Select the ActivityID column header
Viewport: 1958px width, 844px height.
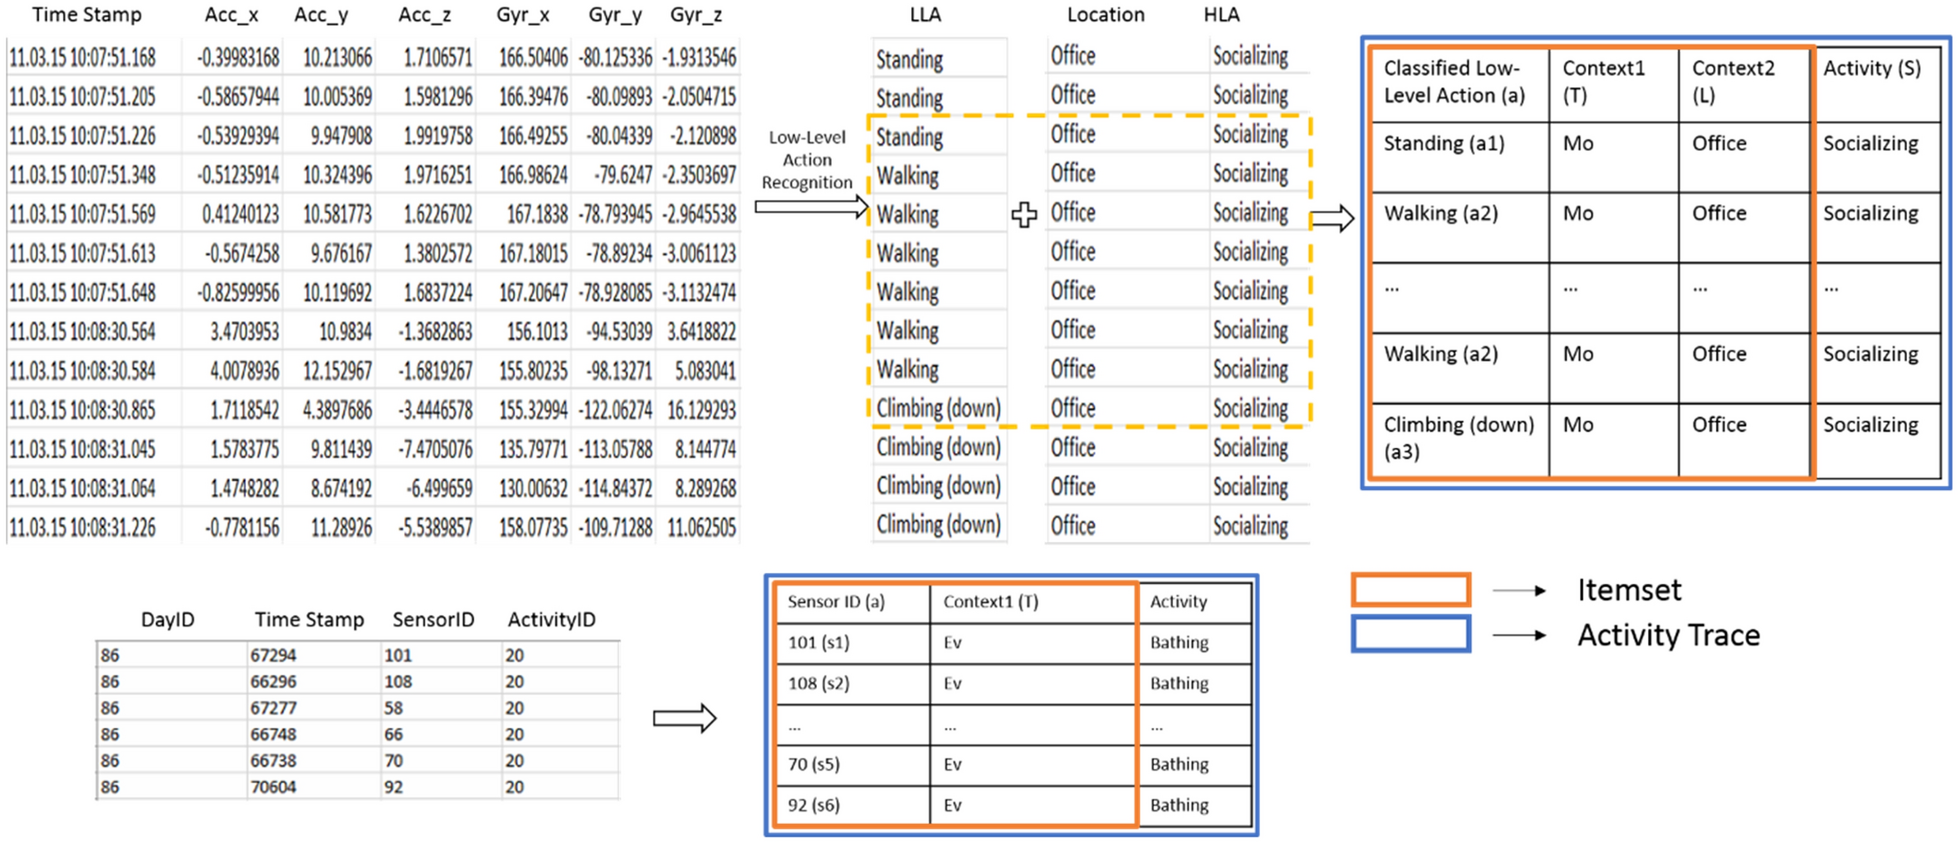[551, 620]
